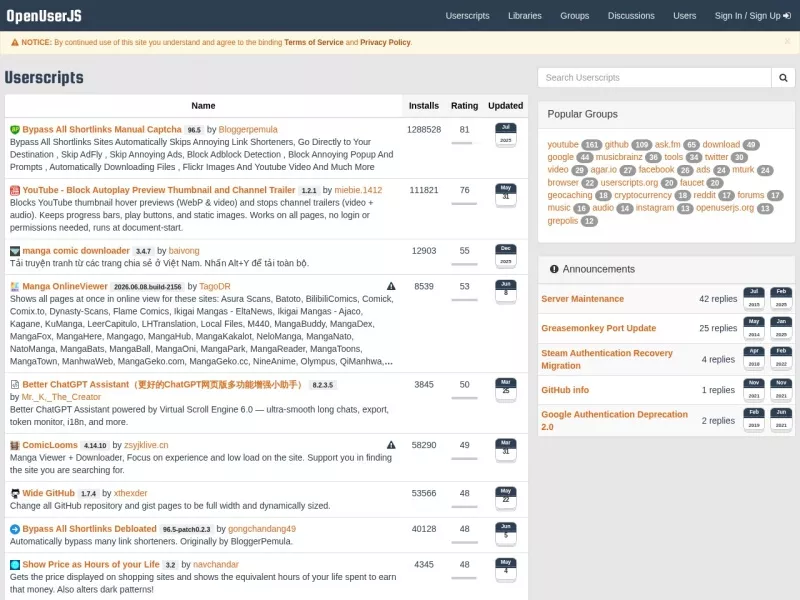Click the rating bar of manga comic downloader

[x=464, y=264]
